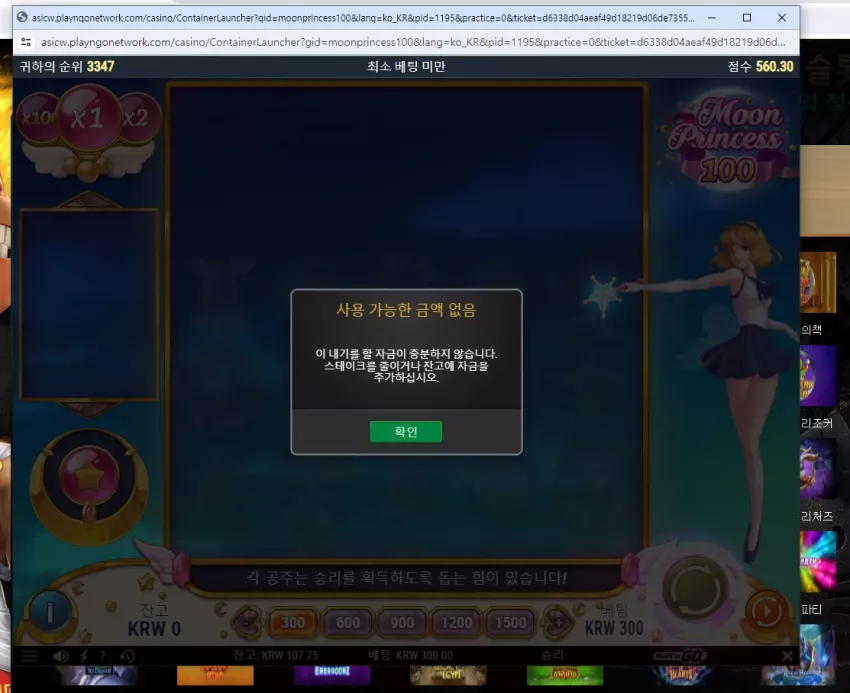Select the 300 bet amount
Screen dimensions: 850x693
coord(293,623)
